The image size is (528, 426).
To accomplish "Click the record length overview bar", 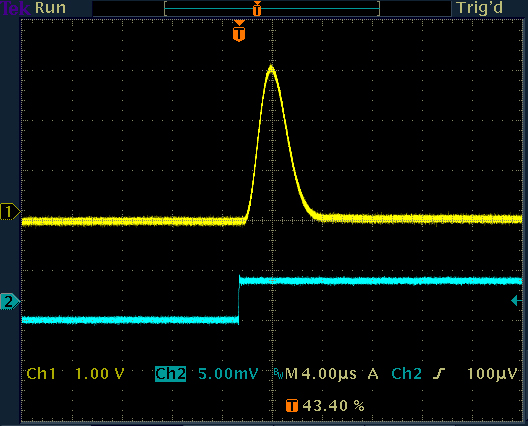I will [272, 8].
